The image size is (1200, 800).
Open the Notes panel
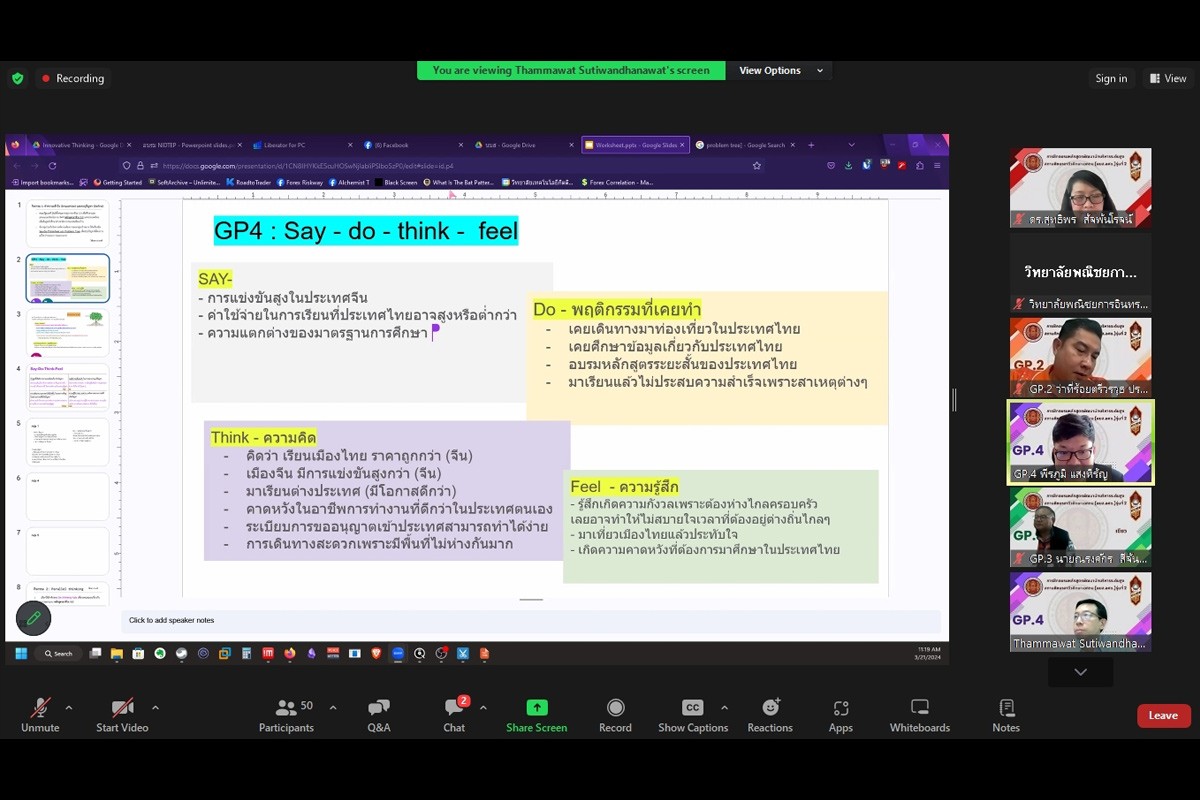pyautogui.click(x=1006, y=715)
